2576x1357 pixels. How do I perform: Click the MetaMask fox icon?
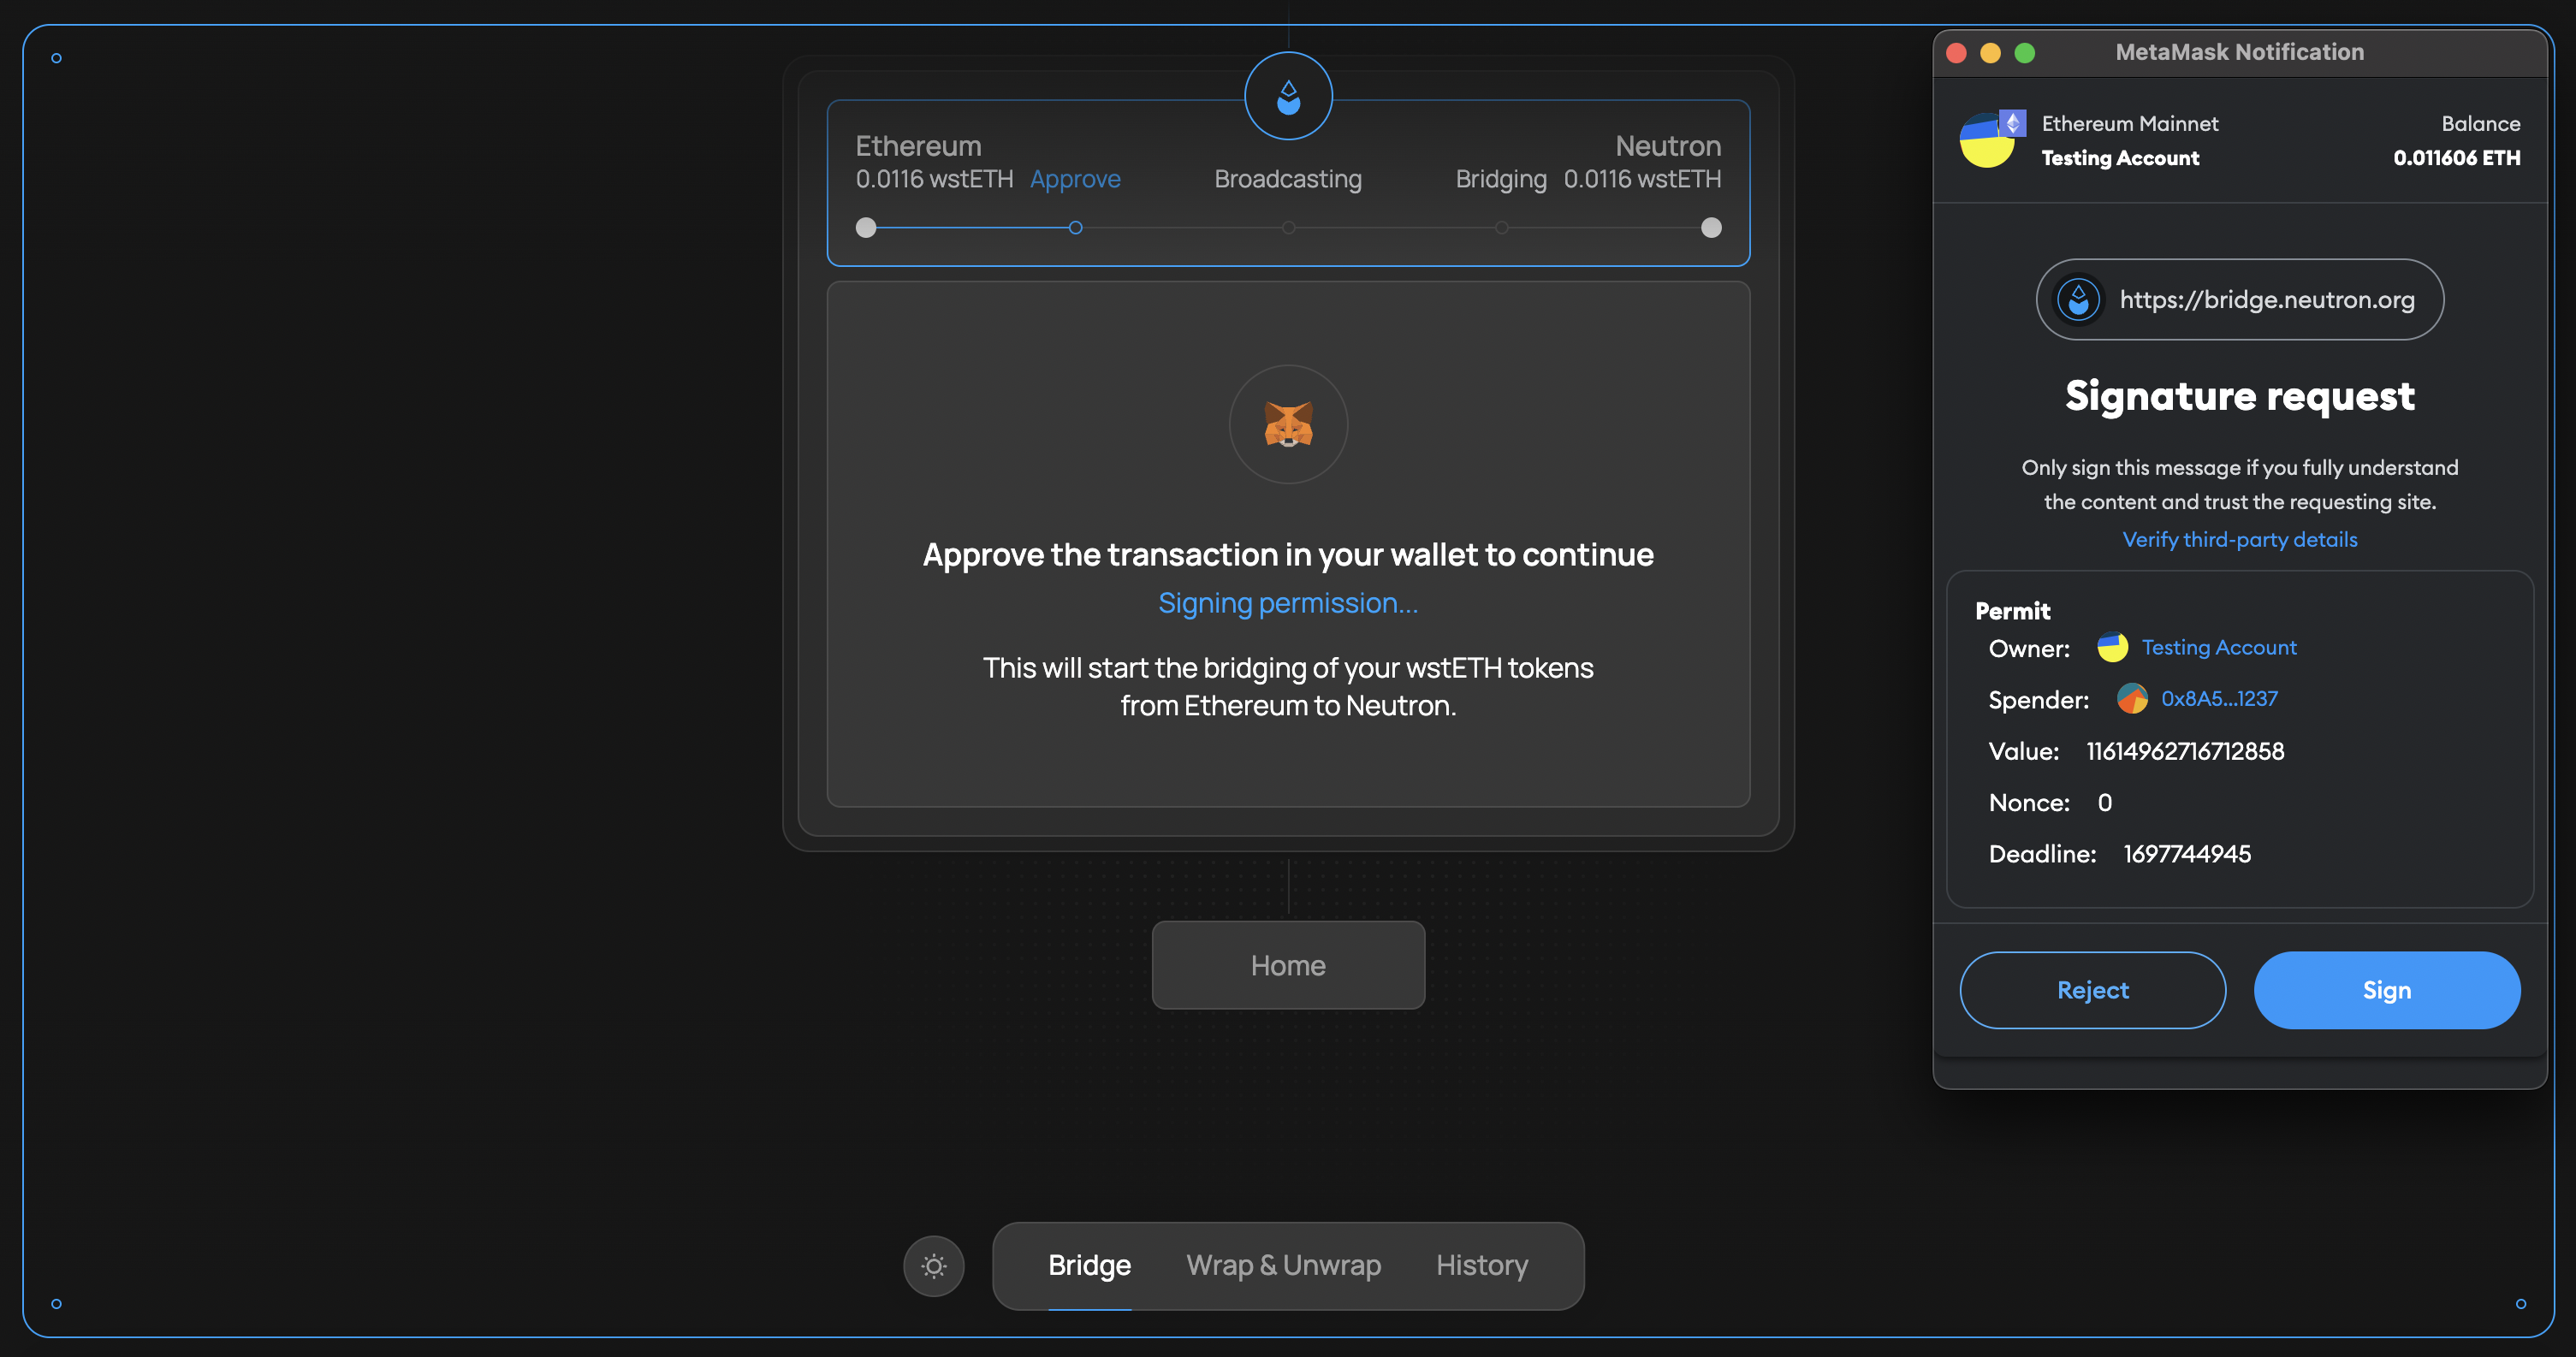click(1288, 424)
